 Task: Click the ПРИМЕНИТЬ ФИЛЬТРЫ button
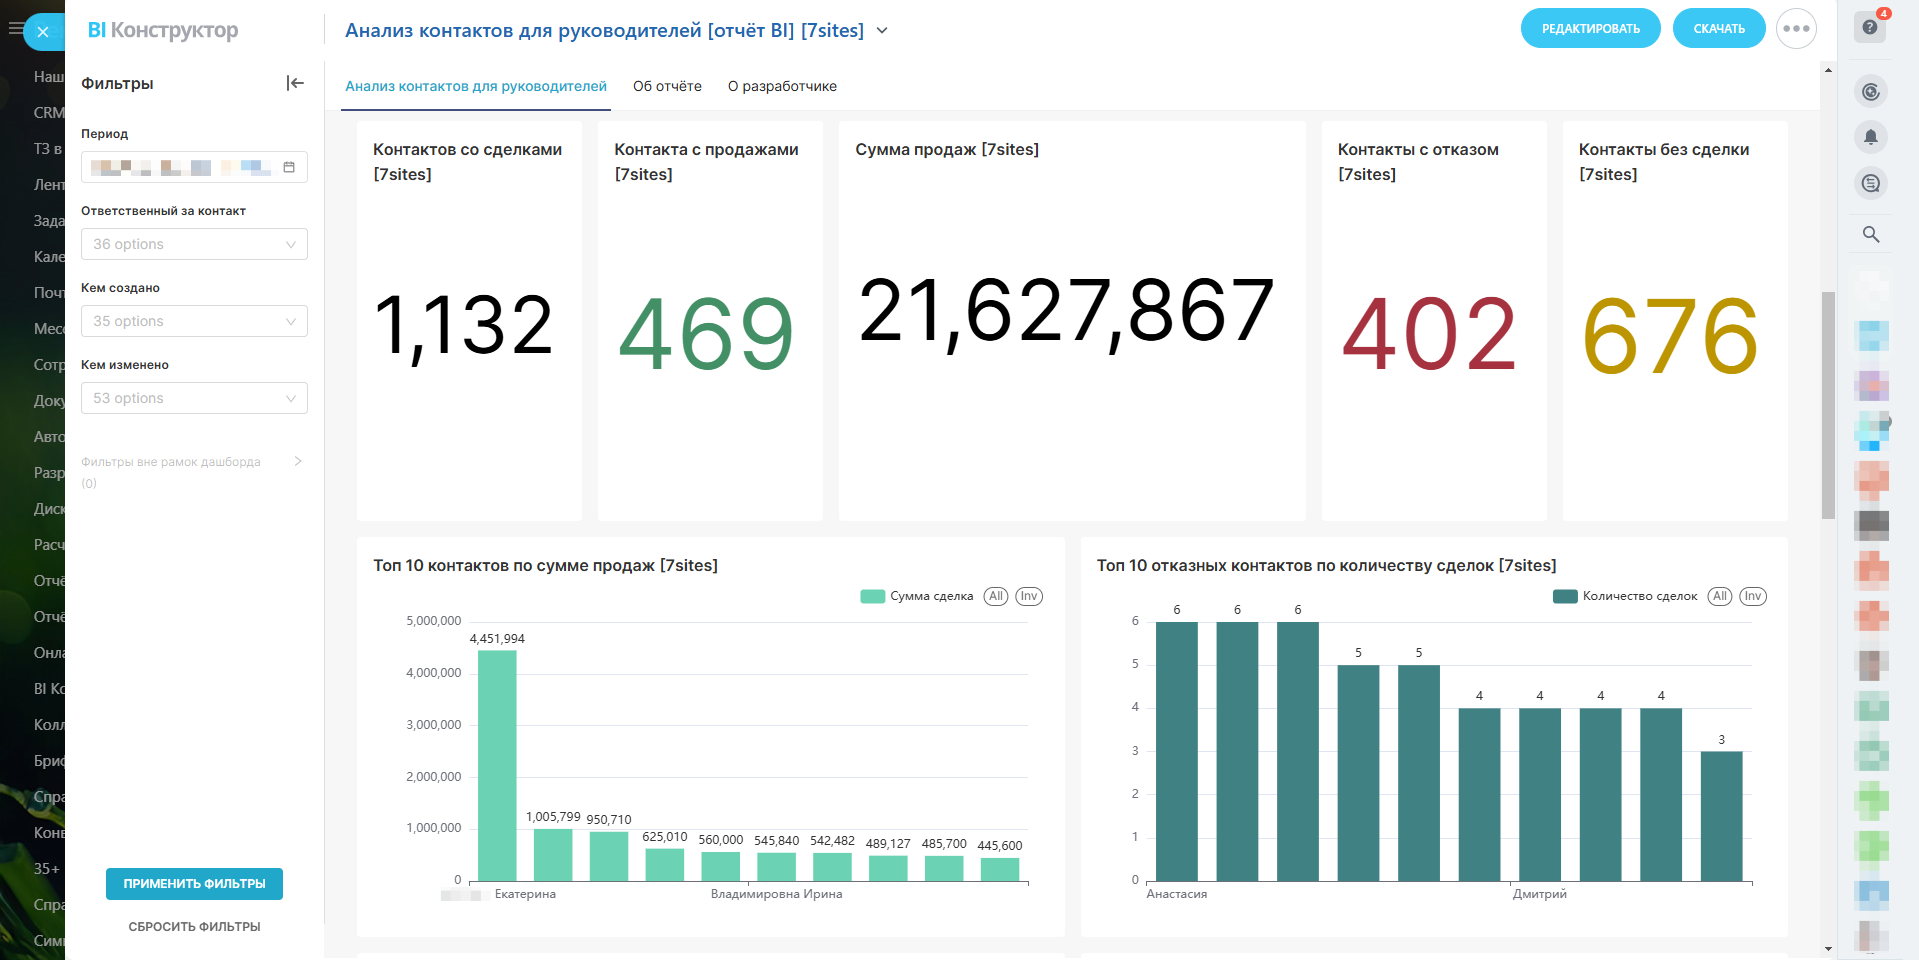pos(194,884)
